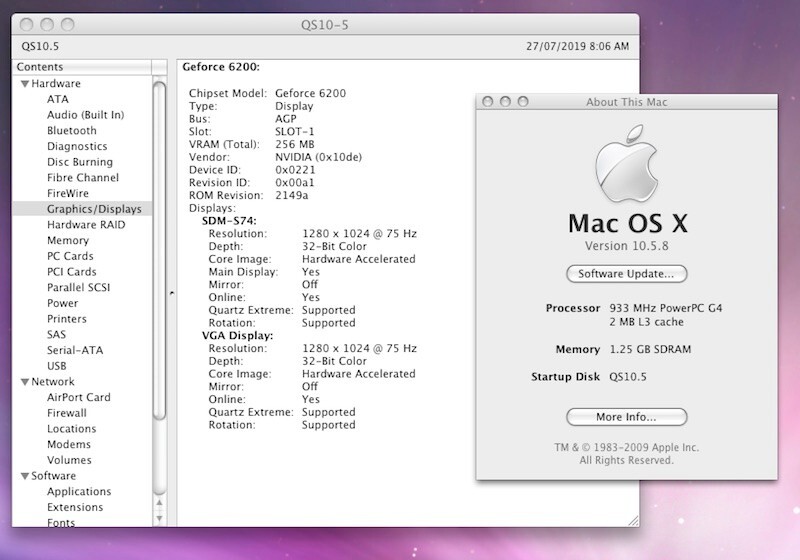Select FireWire in the Contents list
This screenshot has height=560, width=800.
[x=68, y=193]
